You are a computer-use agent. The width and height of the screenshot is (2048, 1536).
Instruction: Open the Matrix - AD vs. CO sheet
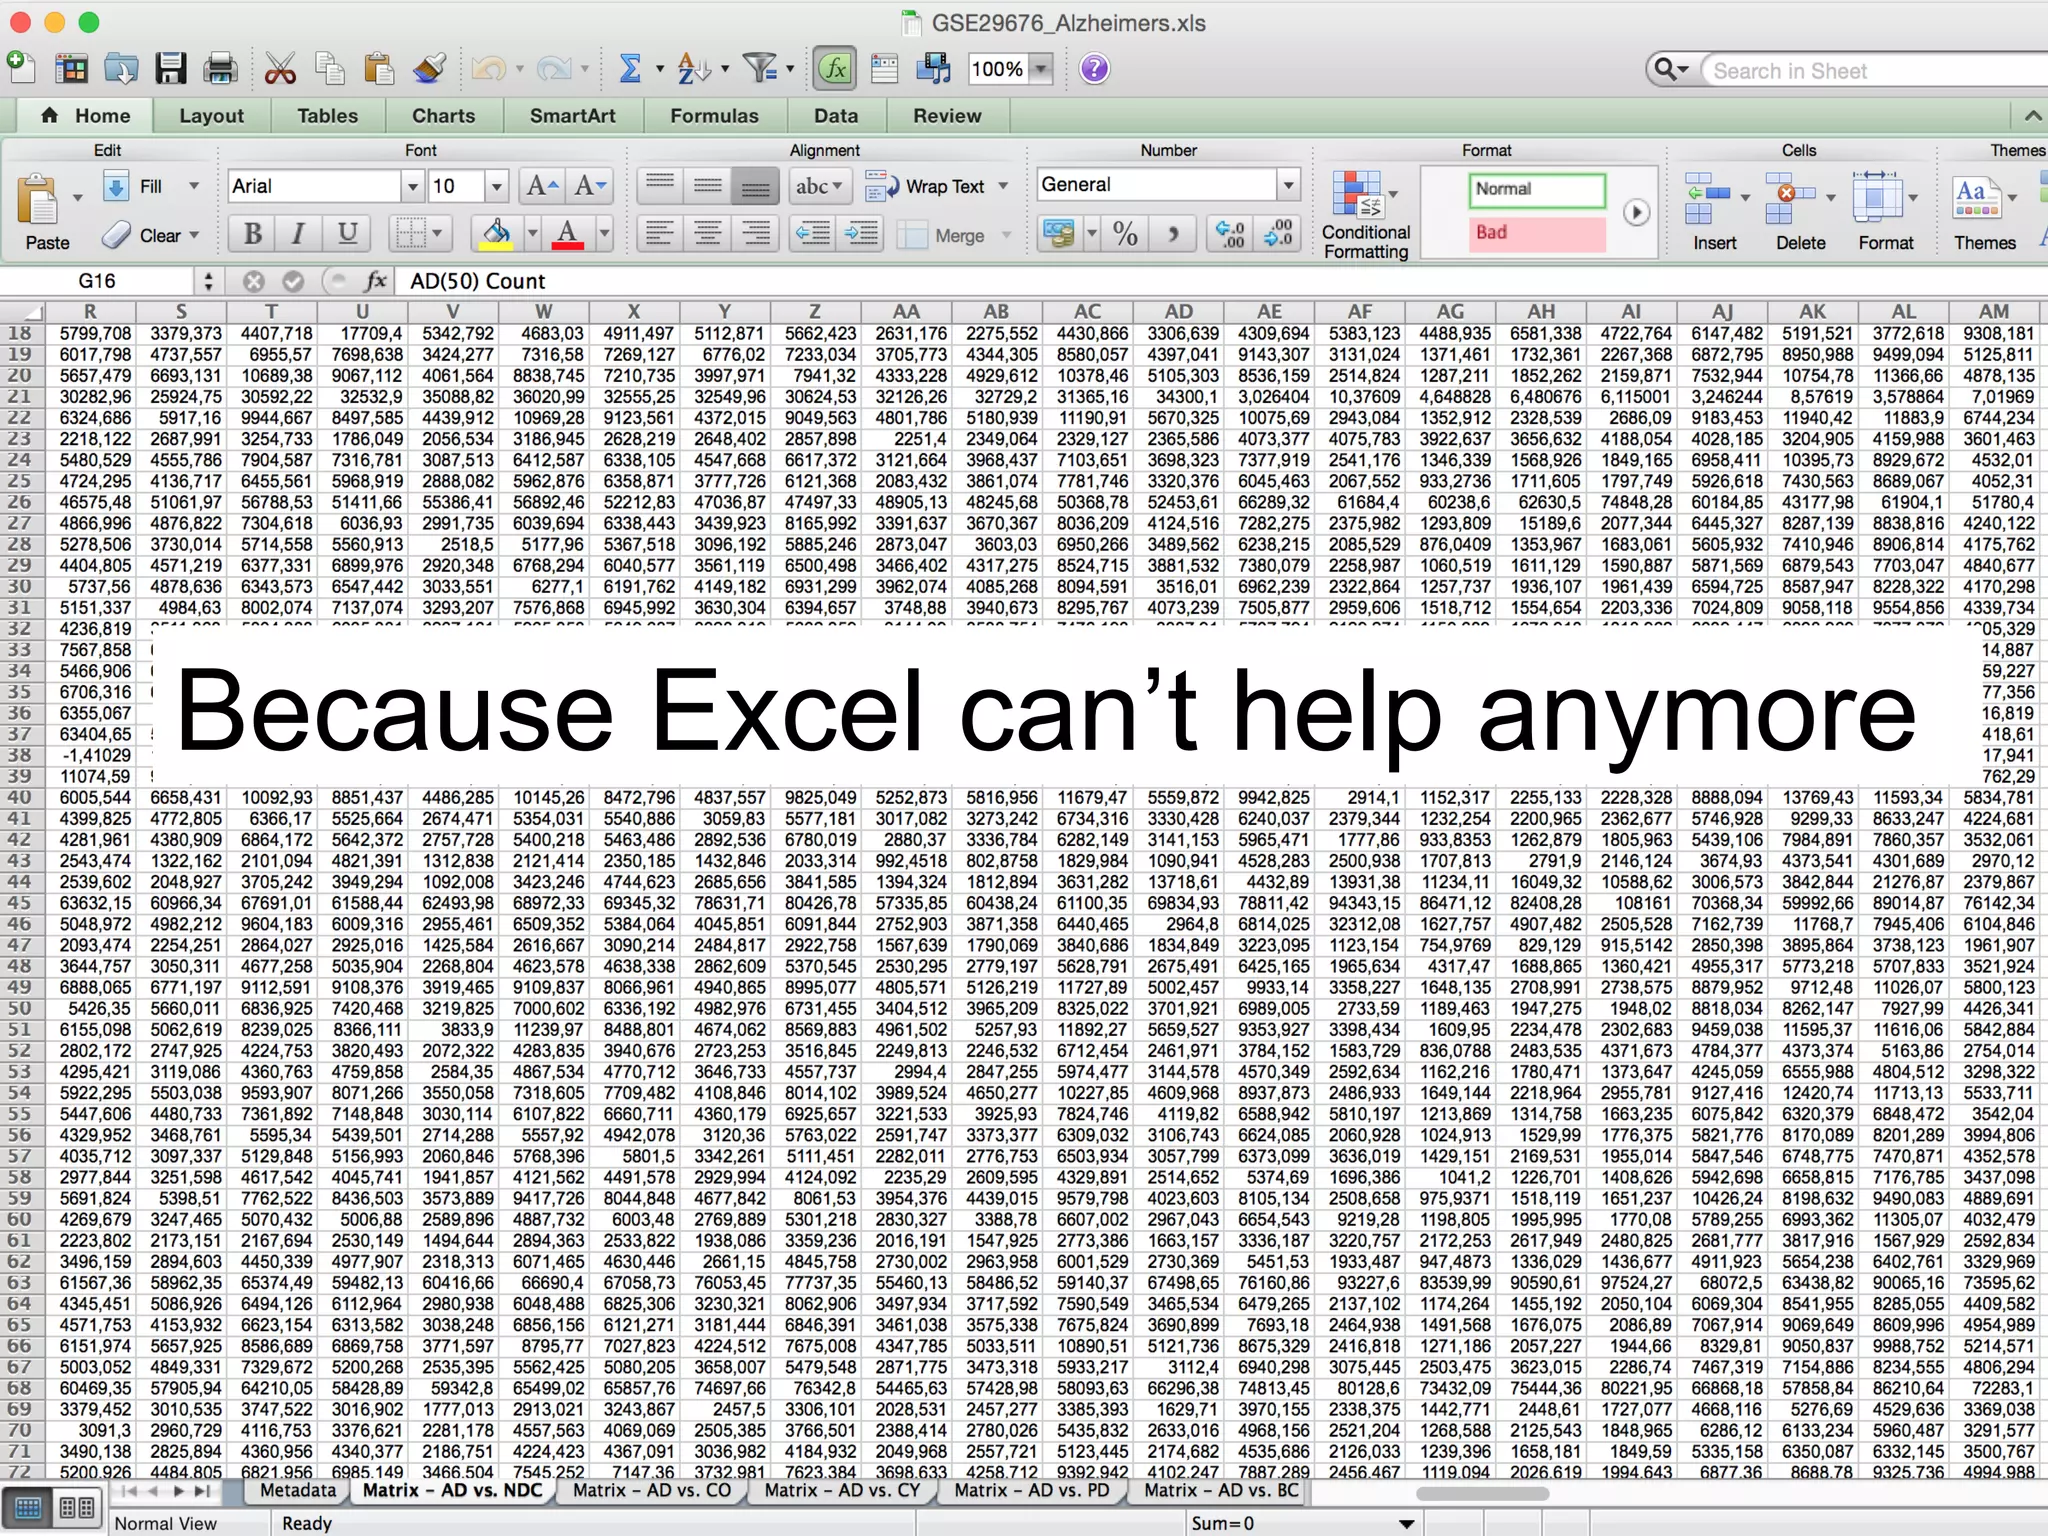point(651,1490)
